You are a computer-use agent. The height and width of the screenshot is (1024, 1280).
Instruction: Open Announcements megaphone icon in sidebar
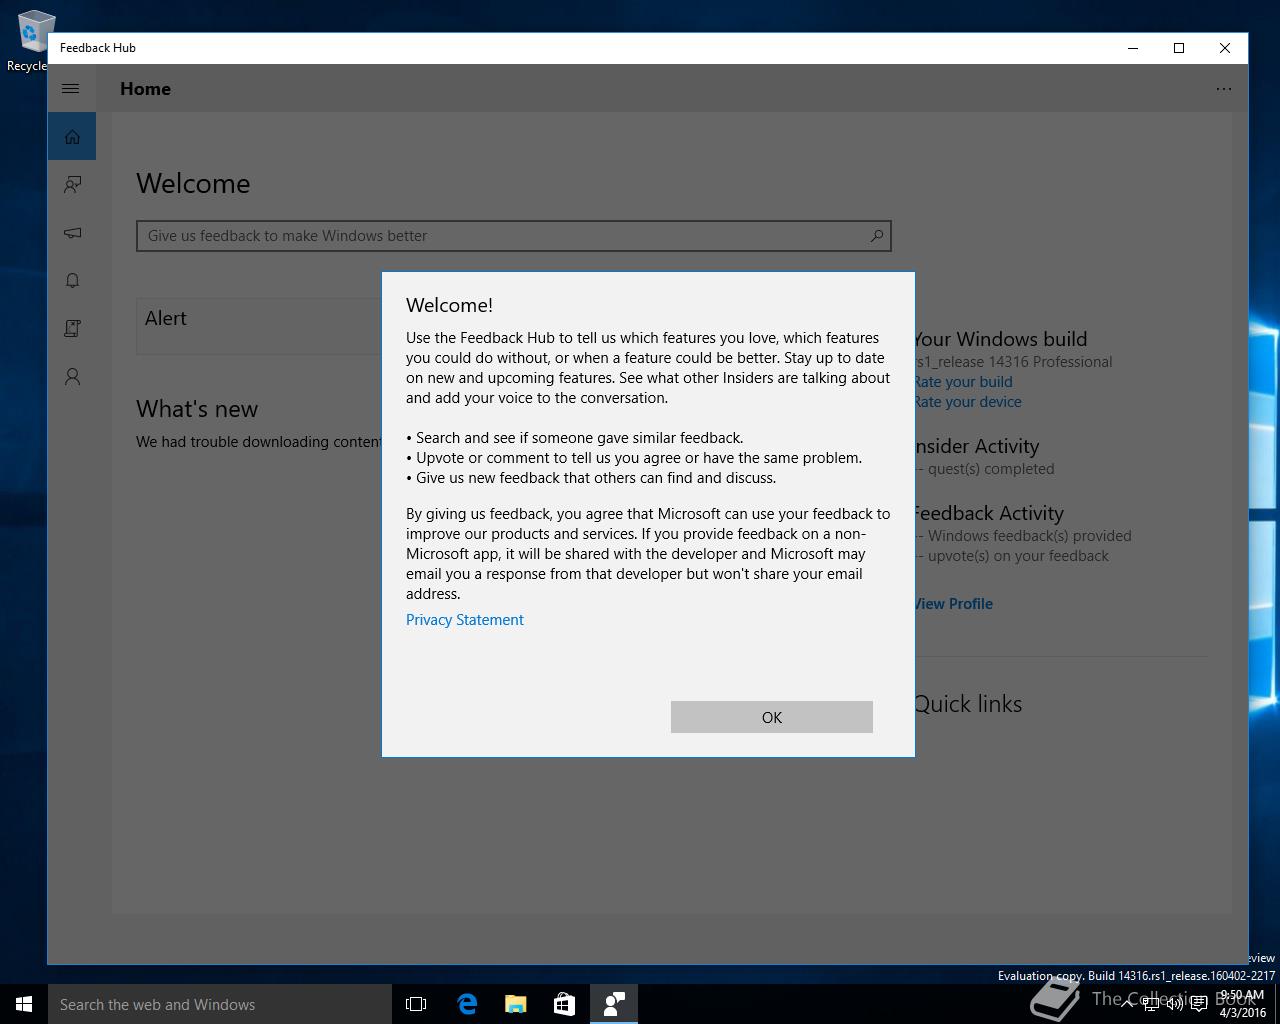point(72,232)
